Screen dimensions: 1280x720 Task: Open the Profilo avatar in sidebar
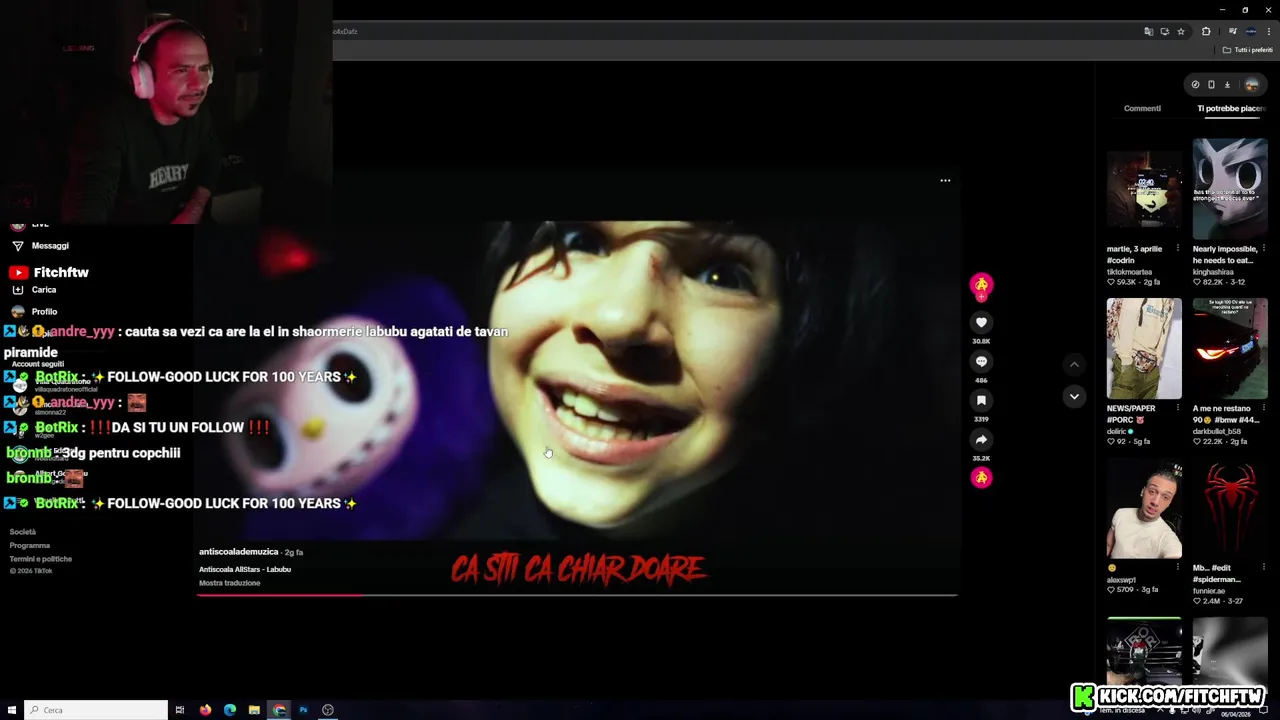pyautogui.click(x=17, y=312)
